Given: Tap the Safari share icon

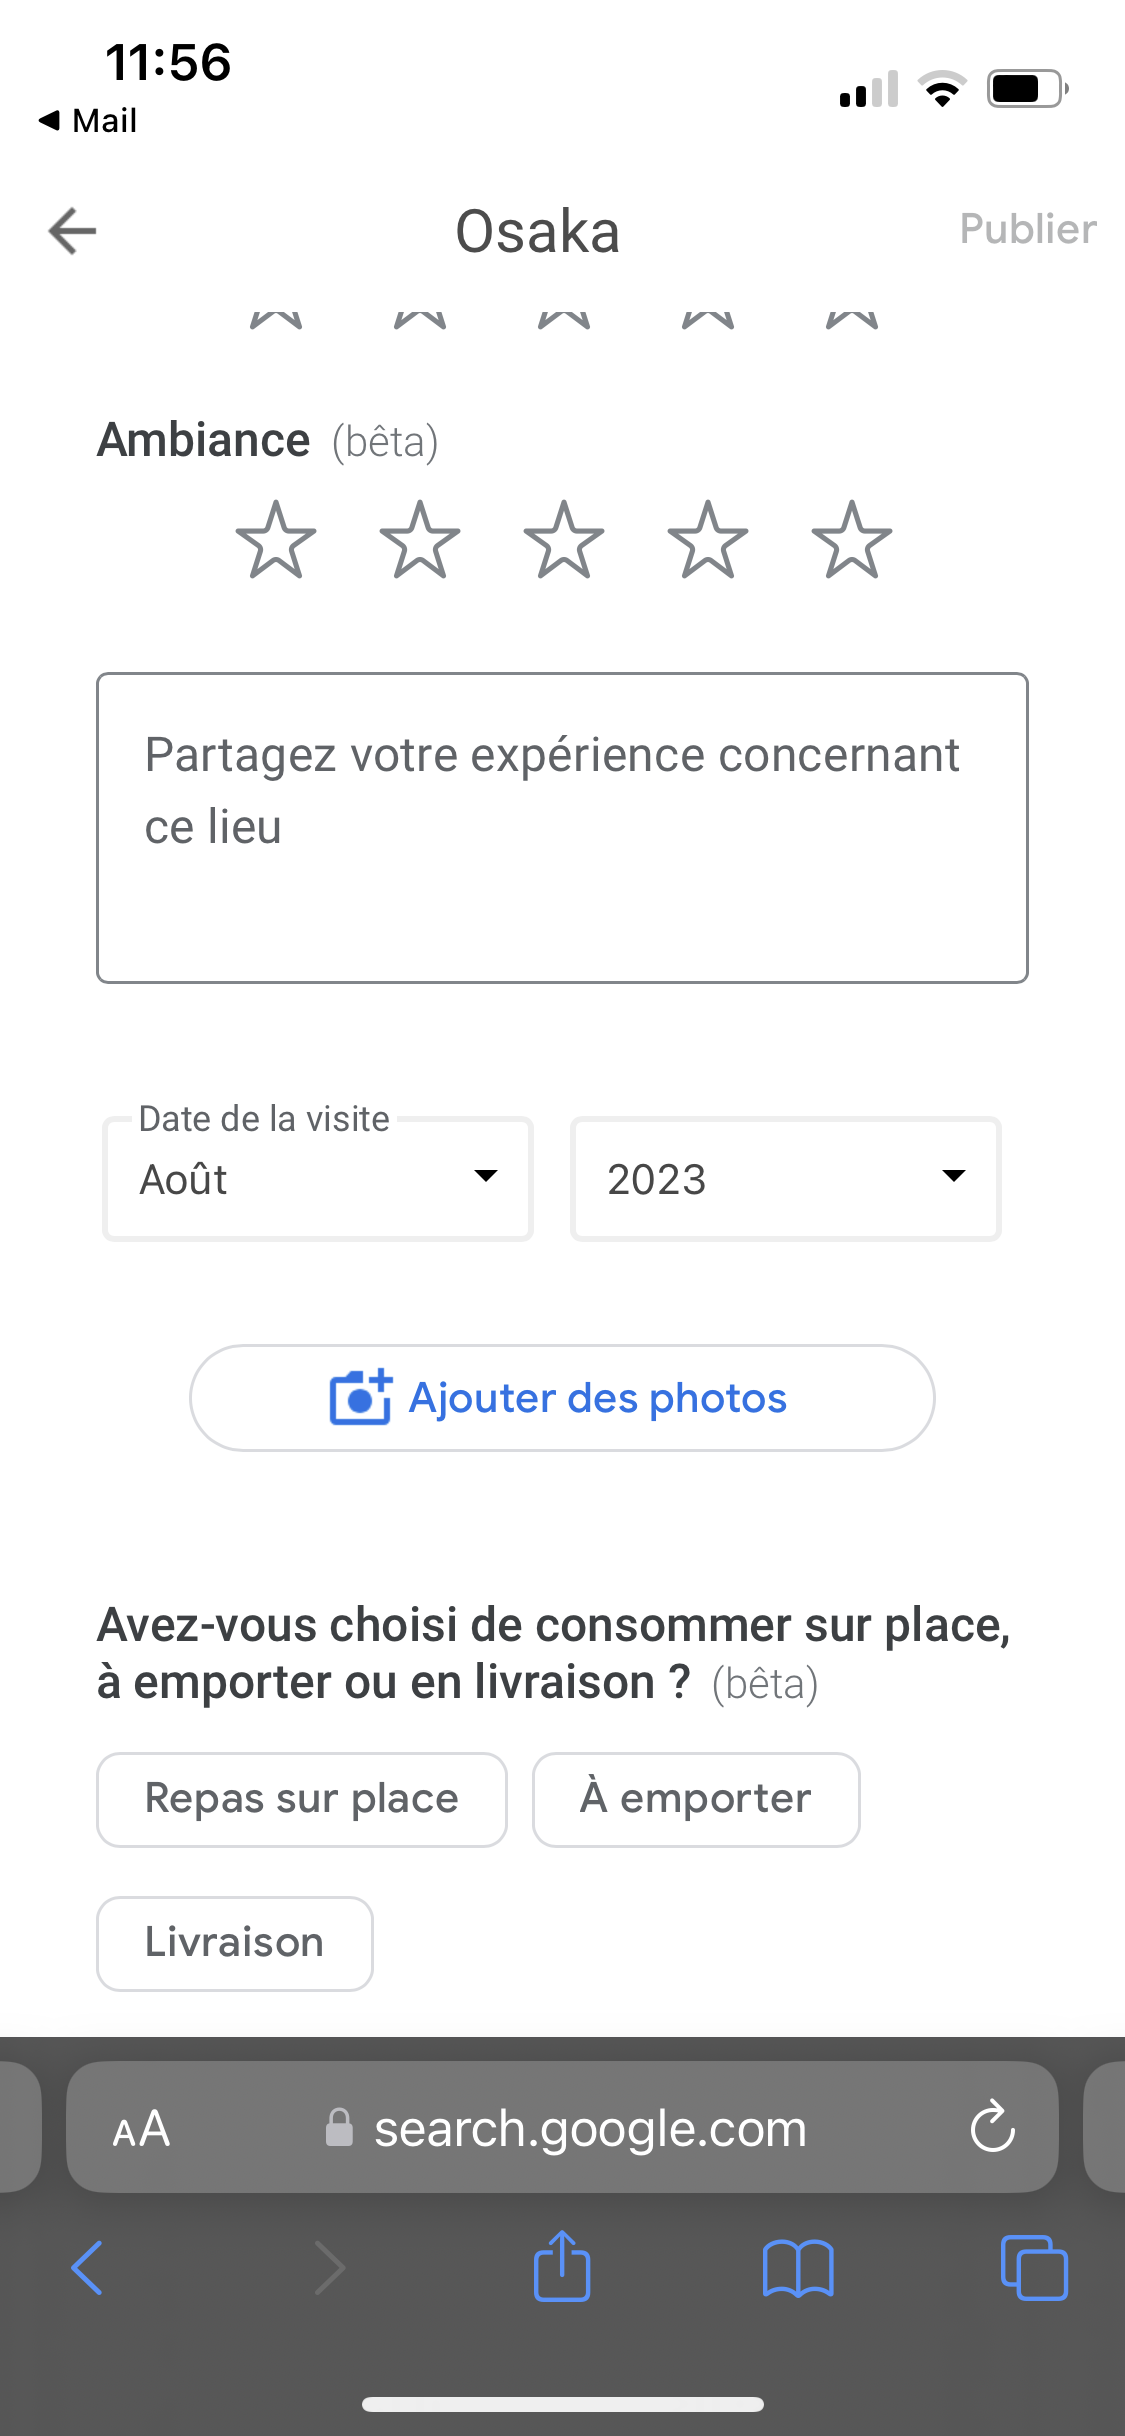Looking at the screenshot, I should pyautogui.click(x=562, y=2266).
